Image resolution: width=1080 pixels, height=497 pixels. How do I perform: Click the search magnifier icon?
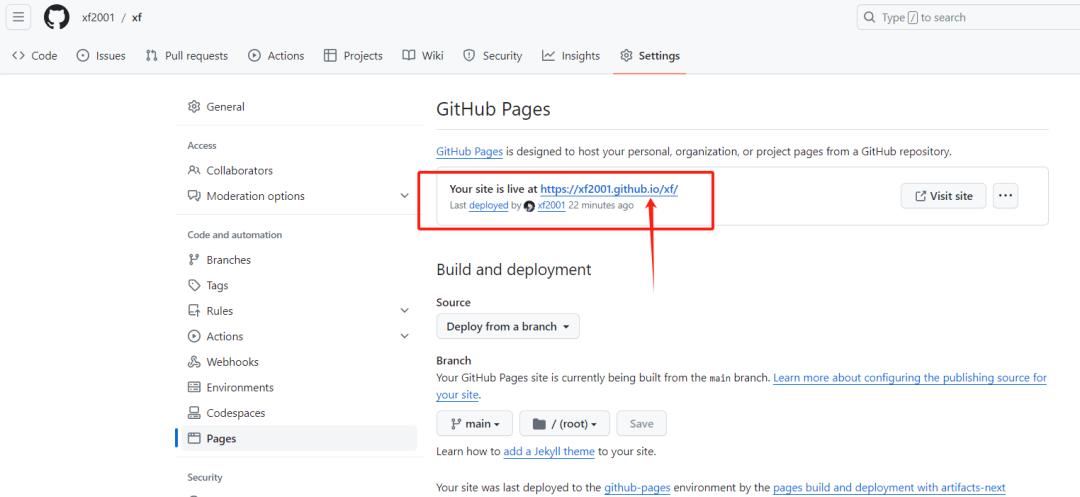[870, 17]
